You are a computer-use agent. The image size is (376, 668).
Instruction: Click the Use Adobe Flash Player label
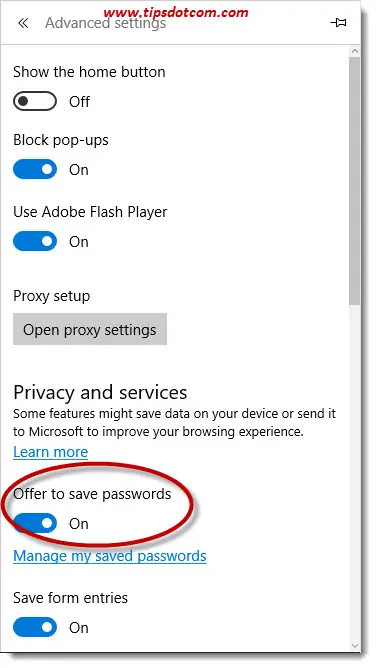(90, 212)
